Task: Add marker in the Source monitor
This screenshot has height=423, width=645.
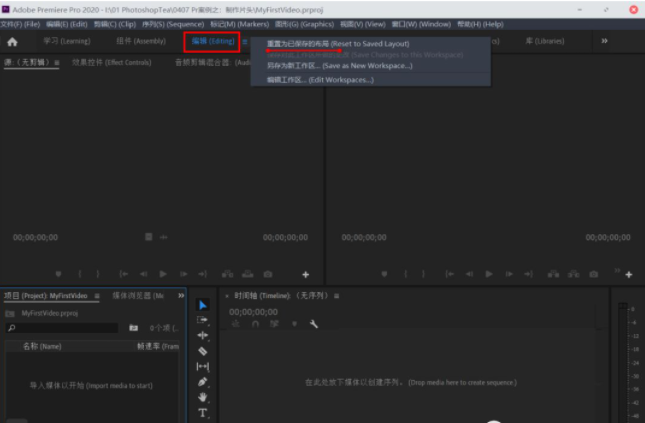Action: [58, 274]
